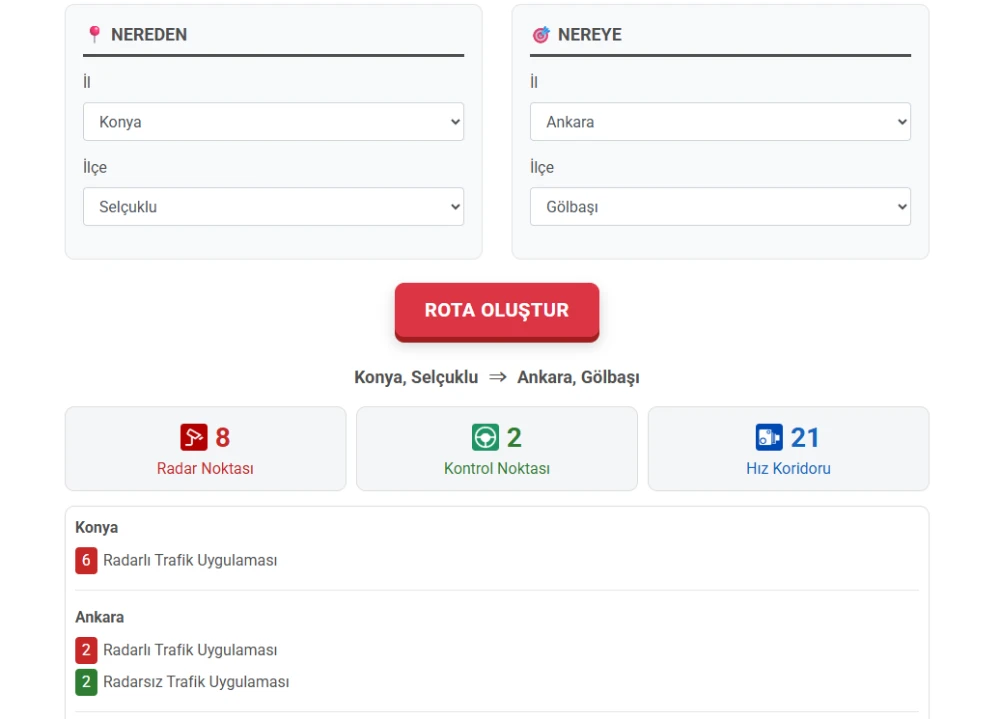Open the origin province dropdown showing Konya
Image resolution: width=1000 pixels, height=719 pixels.
pyautogui.click(x=273, y=122)
